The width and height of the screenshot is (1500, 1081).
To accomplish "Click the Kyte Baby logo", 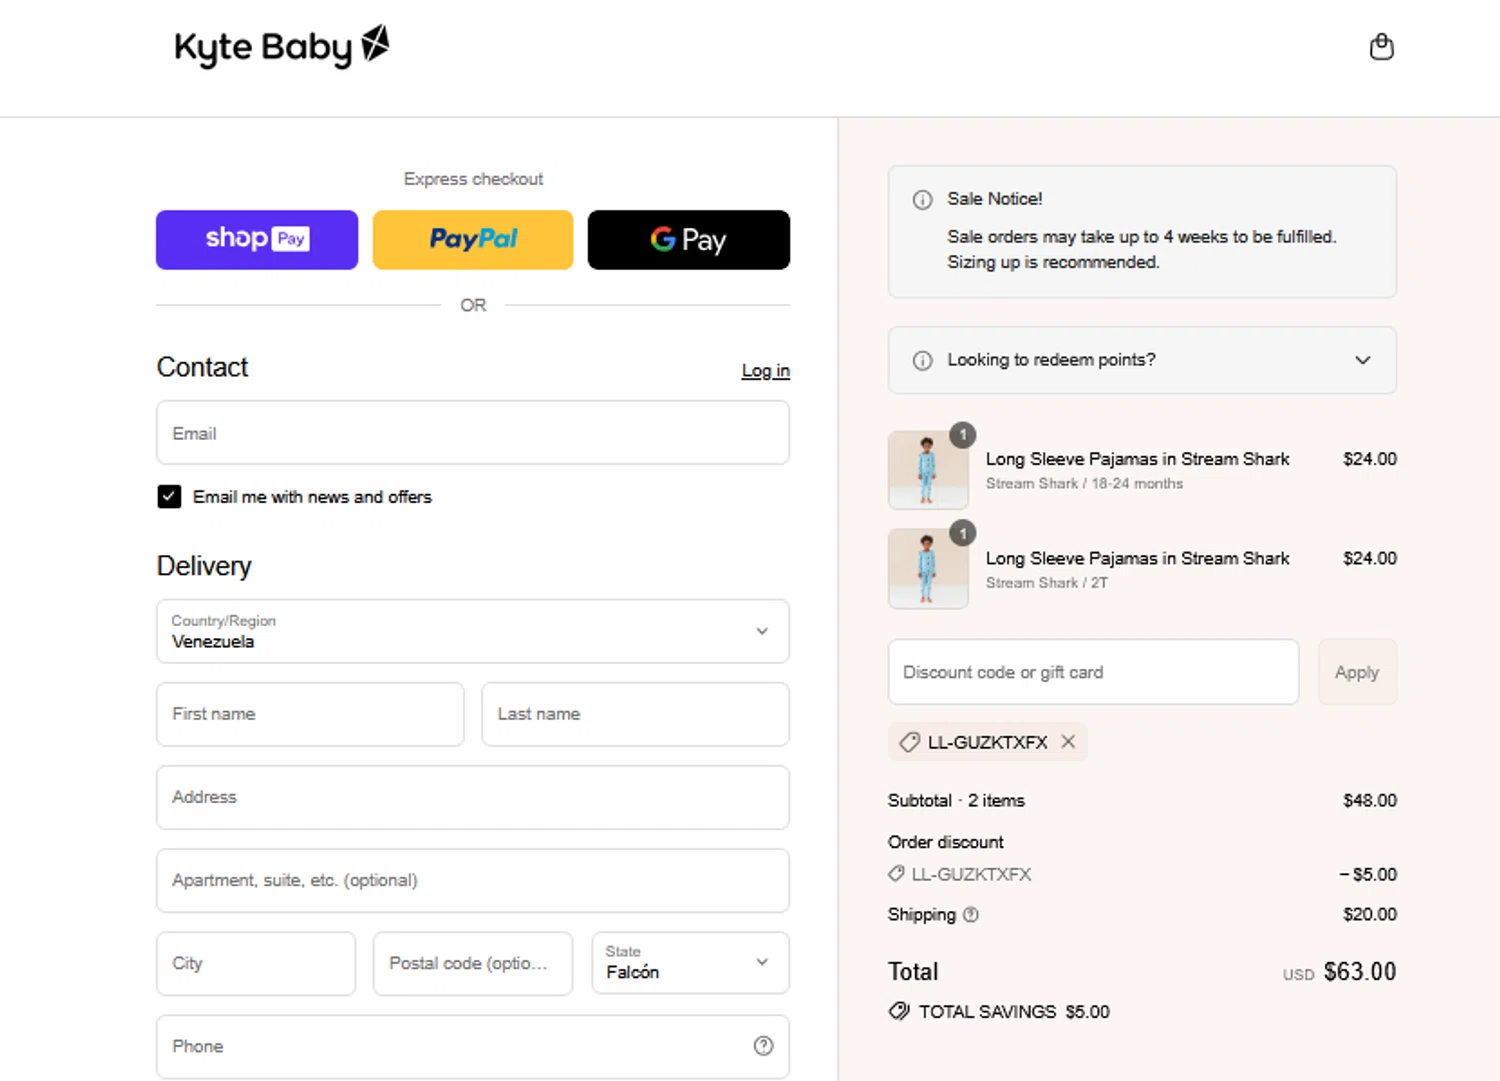I will tap(281, 46).
